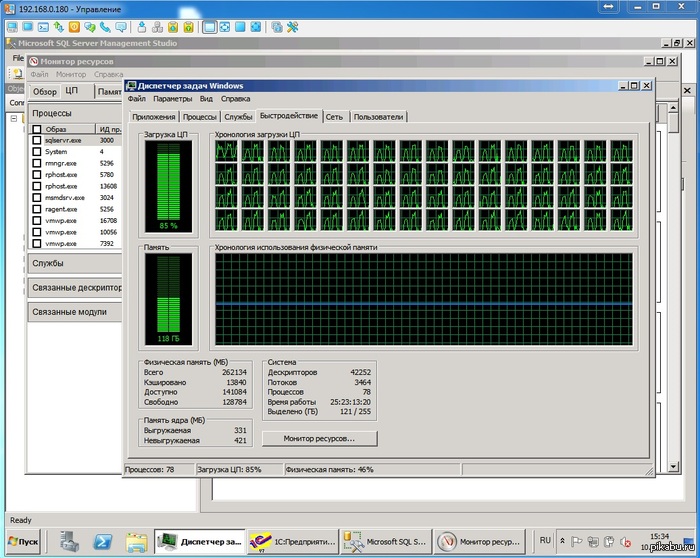Image resolution: width=700 pixels, height=558 pixels.
Task: Sort by the ИД процесса column header
Action: click(109, 129)
